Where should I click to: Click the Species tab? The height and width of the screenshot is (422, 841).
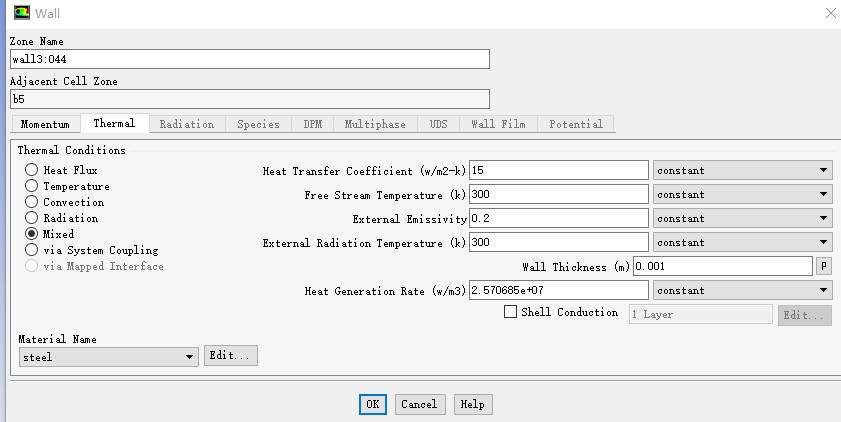[258, 124]
